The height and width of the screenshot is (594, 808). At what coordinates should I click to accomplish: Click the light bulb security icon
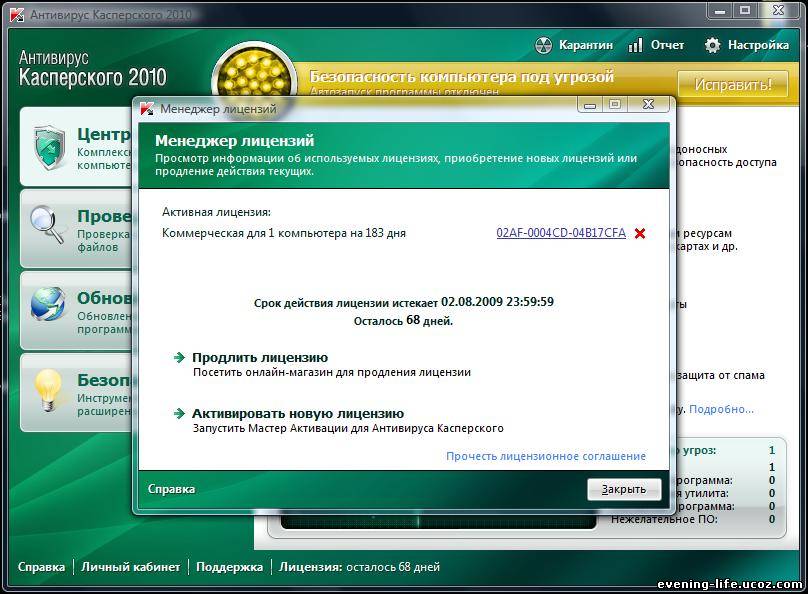[48, 391]
